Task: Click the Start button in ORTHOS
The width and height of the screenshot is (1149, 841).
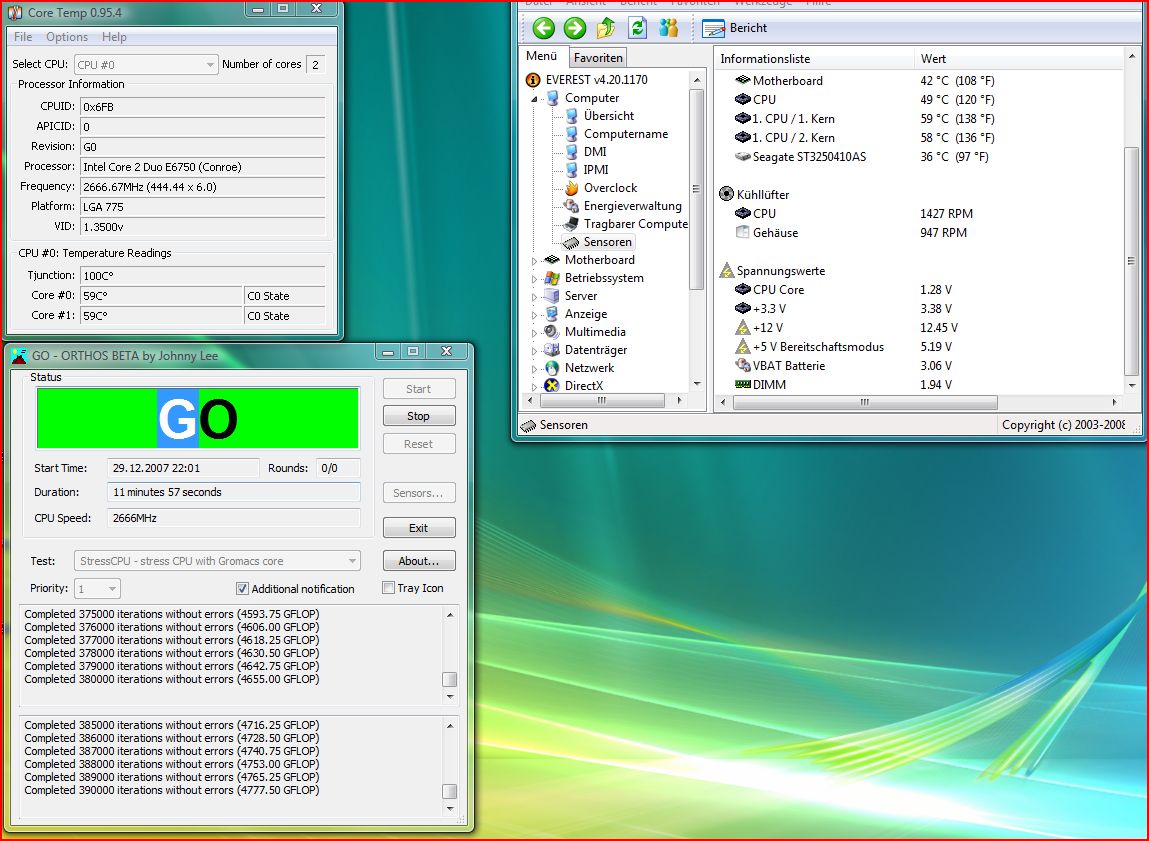Action: tap(418, 389)
